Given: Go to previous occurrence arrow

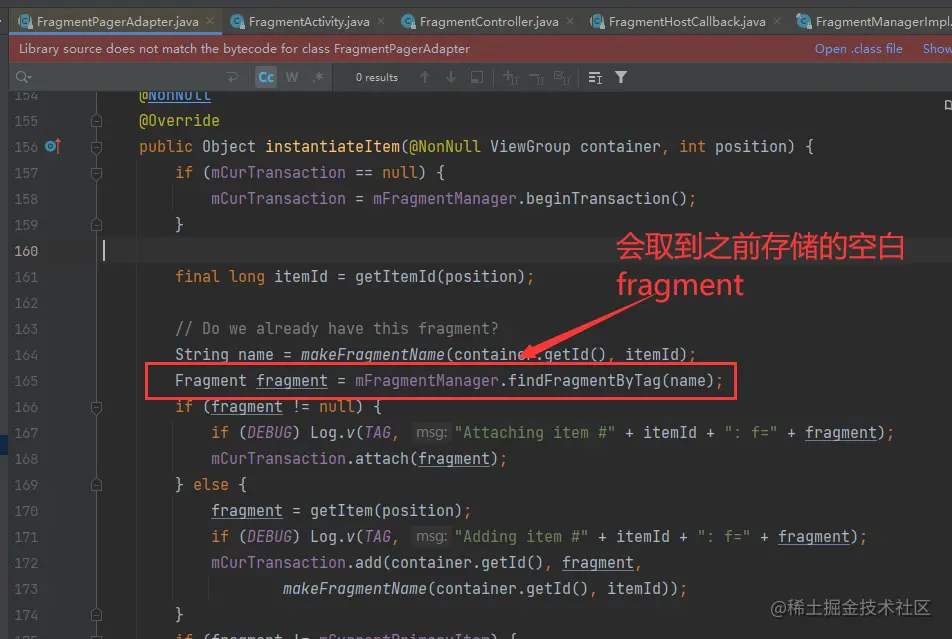Looking at the screenshot, I should click(425, 77).
